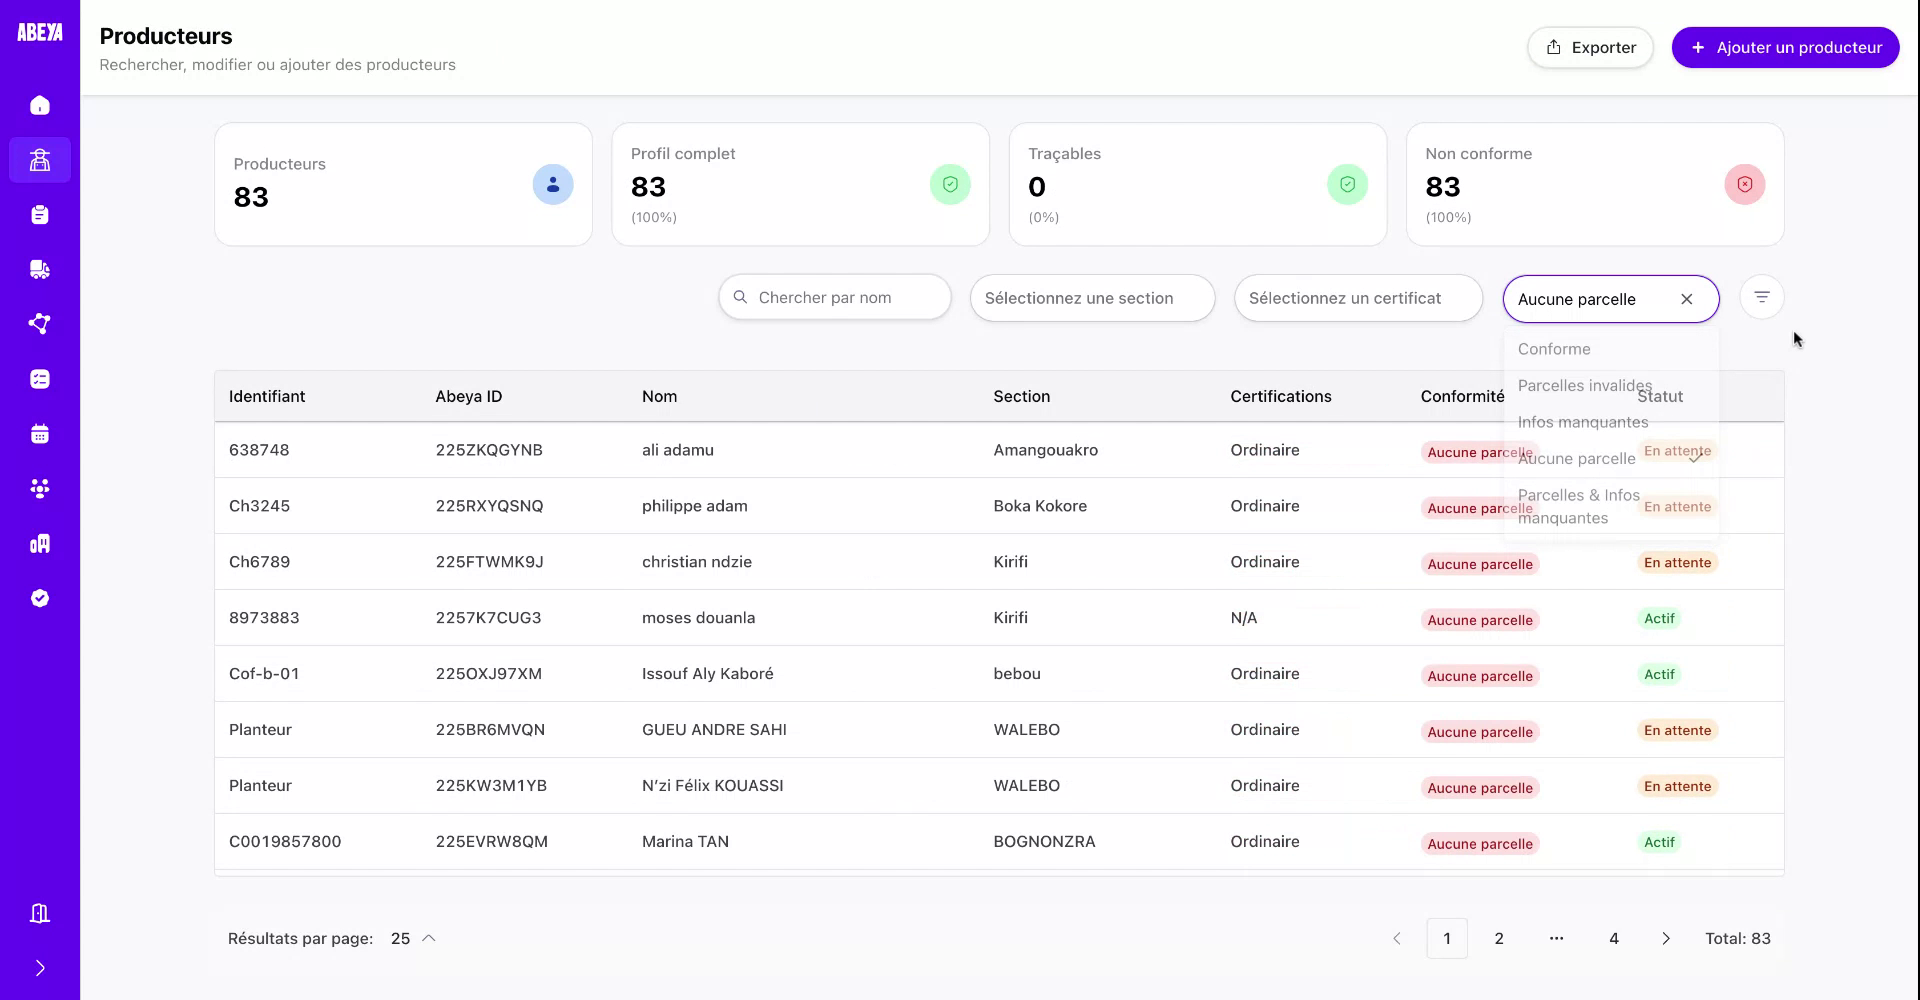Choose Conforme in the dropdown list
1920x1000 pixels.
(x=1611, y=349)
